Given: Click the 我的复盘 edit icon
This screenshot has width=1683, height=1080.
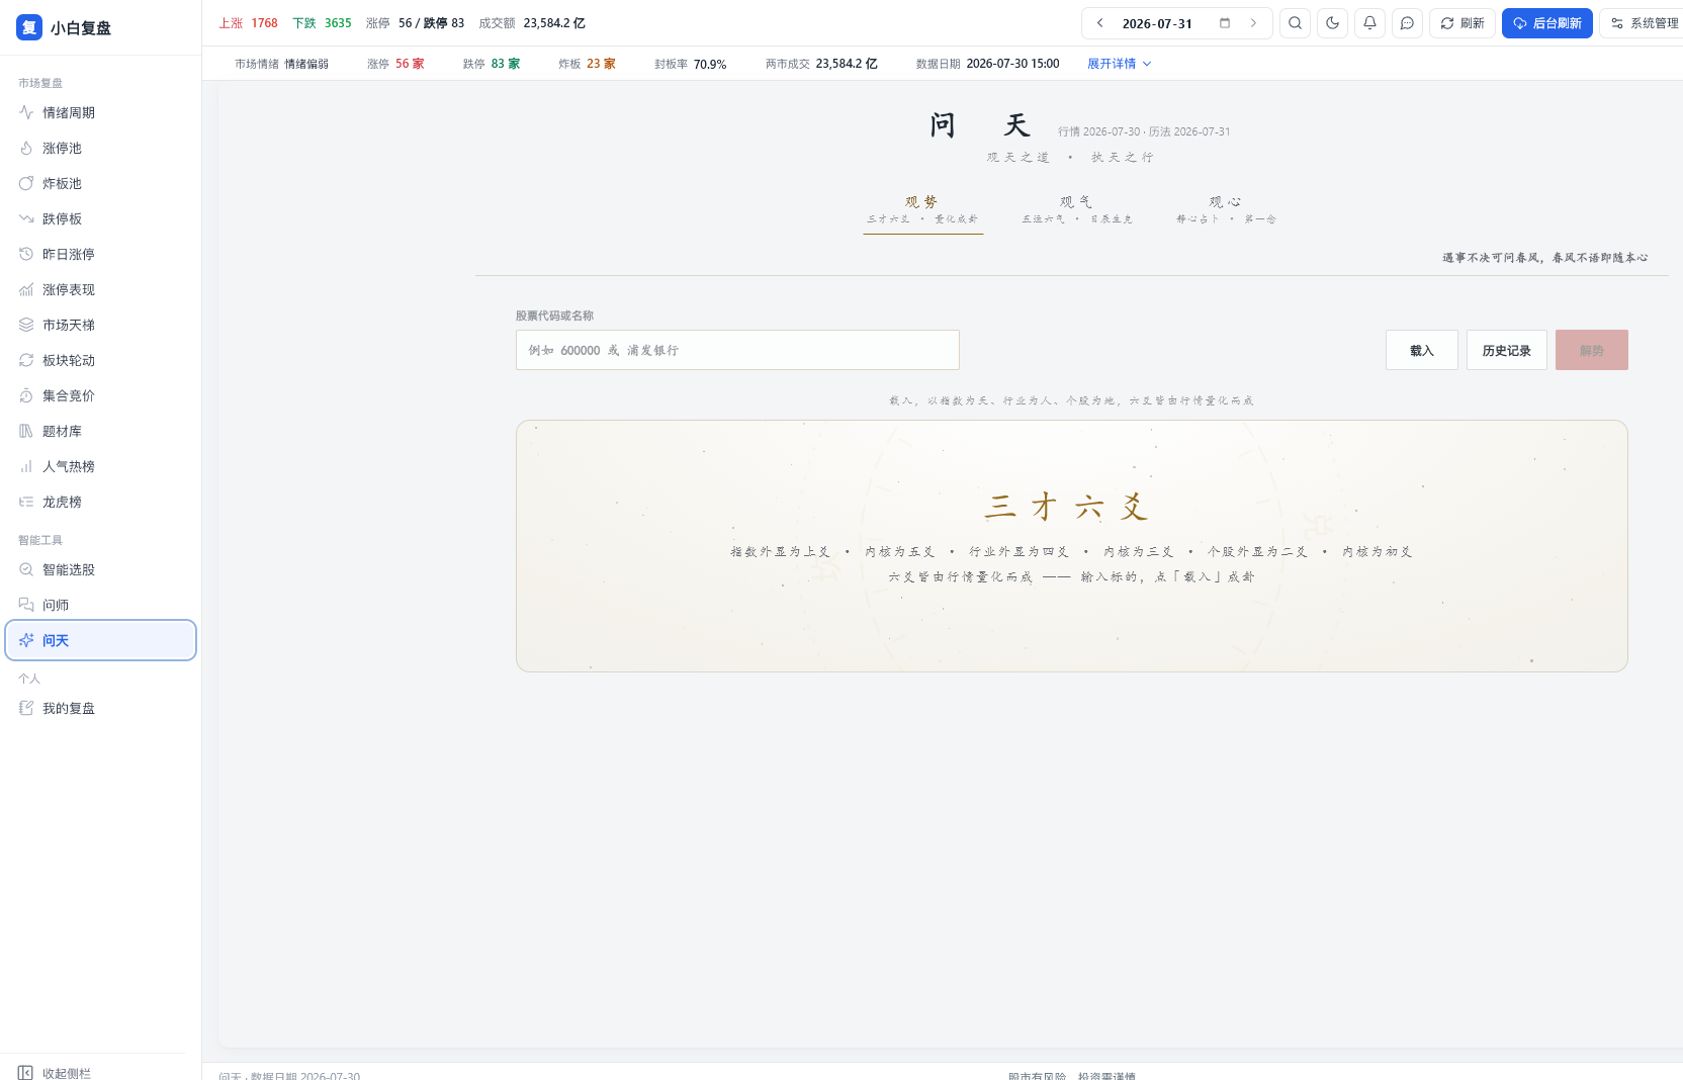Looking at the screenshot, I should pyautogui.click(x=26, y=708).
